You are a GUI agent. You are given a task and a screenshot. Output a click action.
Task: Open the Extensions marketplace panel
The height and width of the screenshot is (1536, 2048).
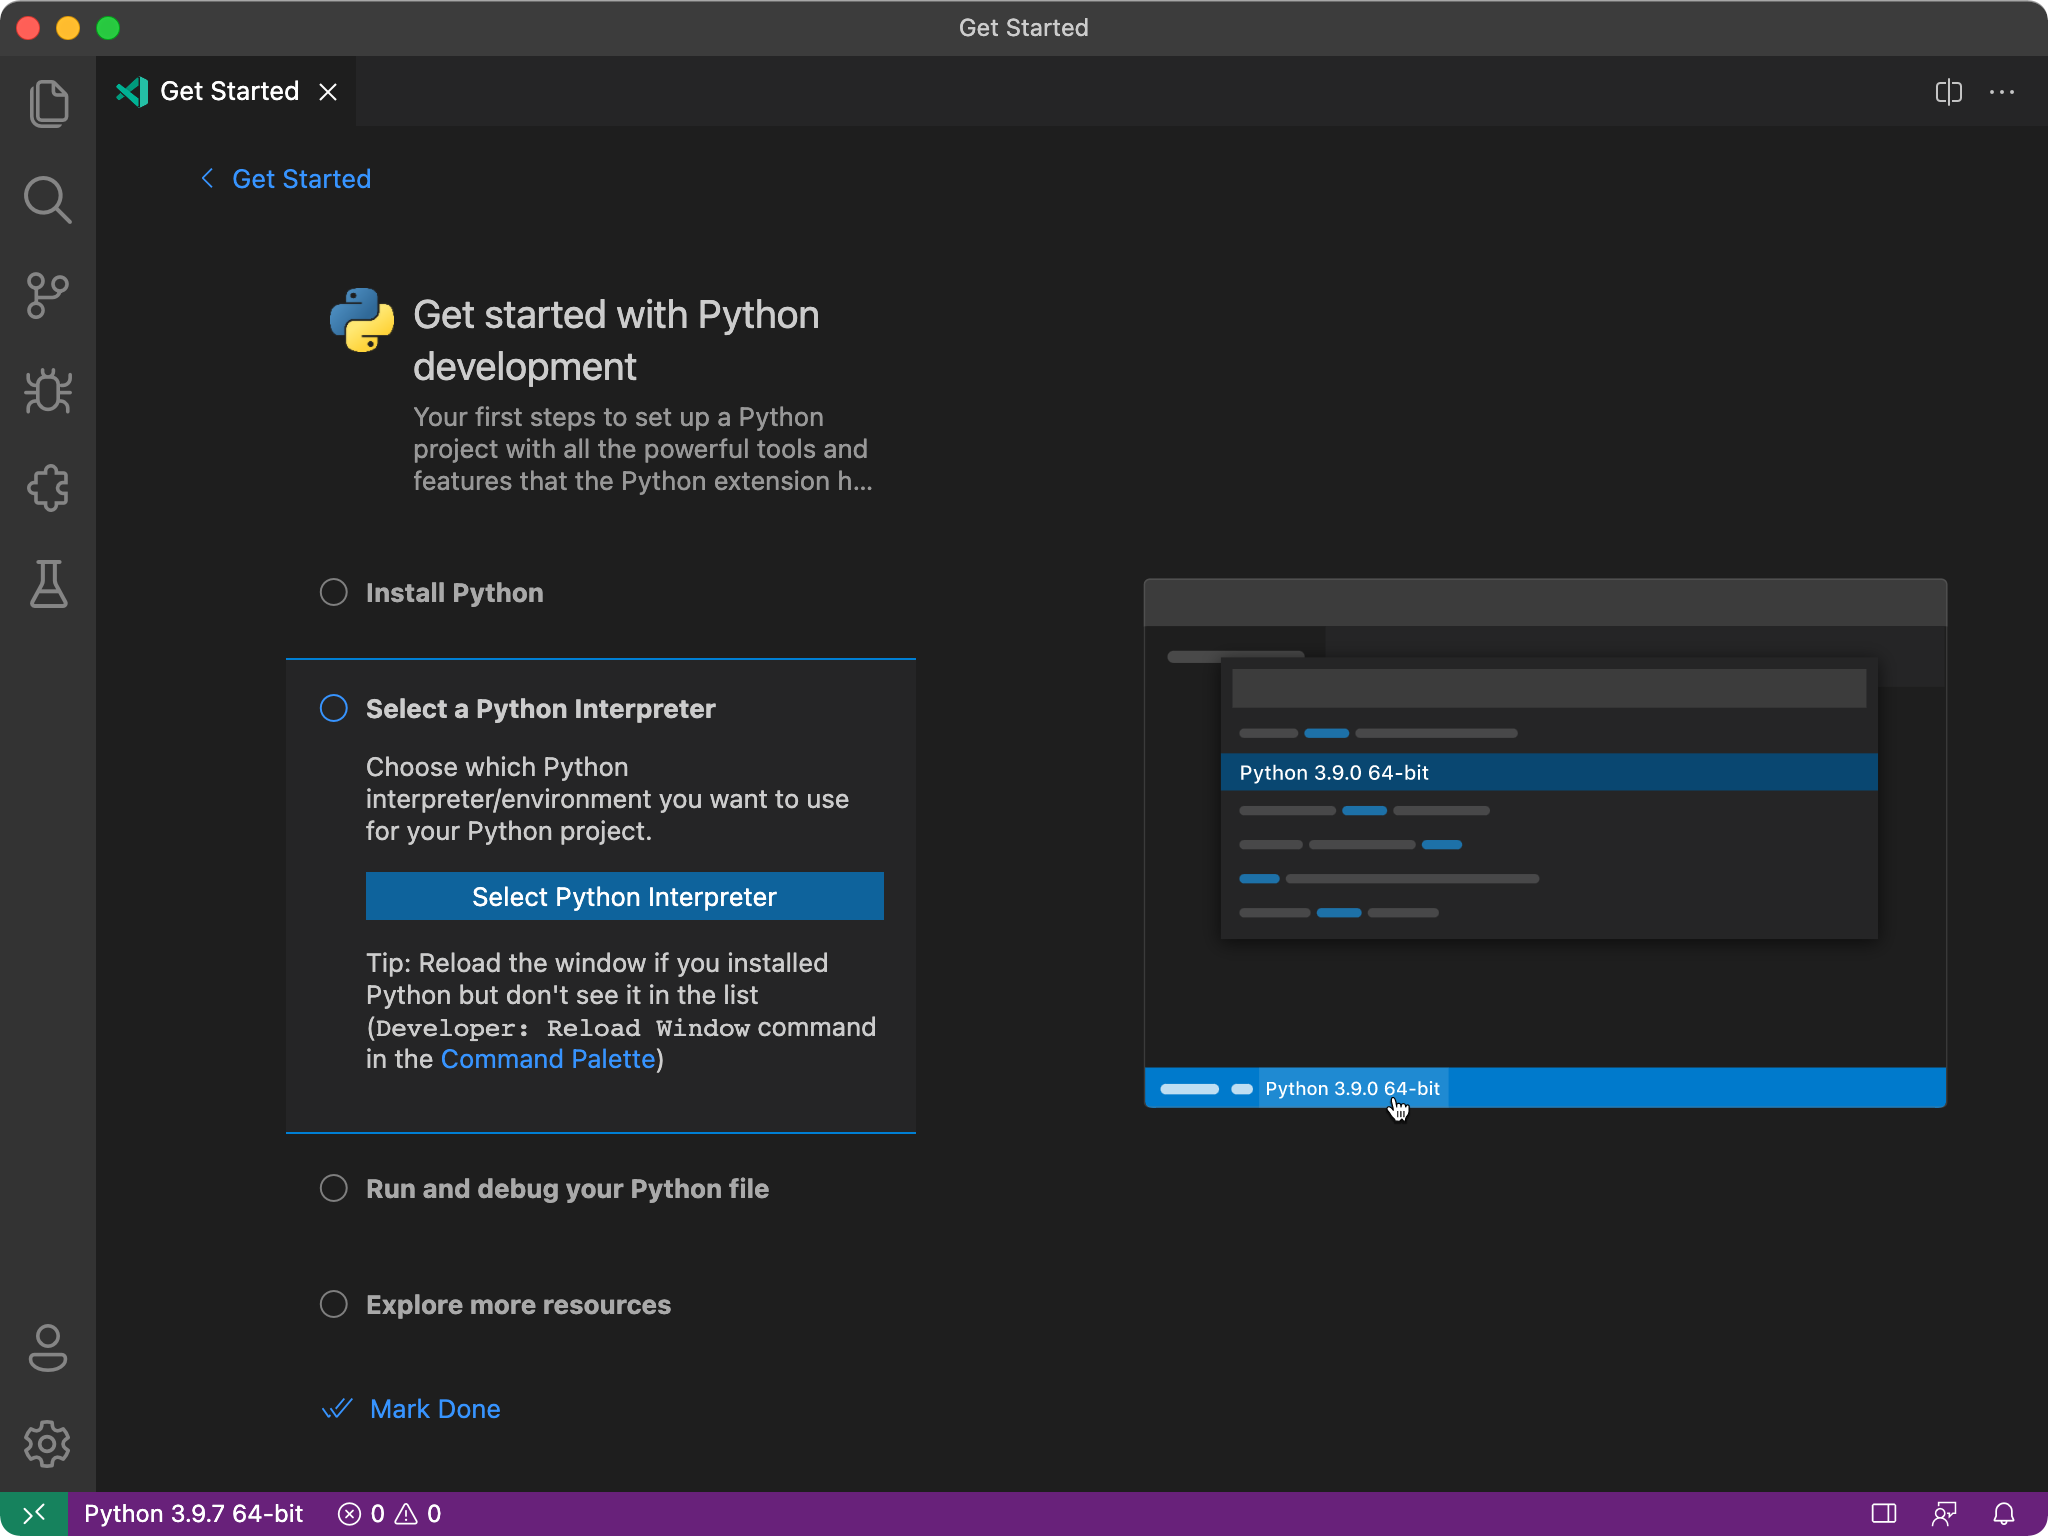pos(48,488)
